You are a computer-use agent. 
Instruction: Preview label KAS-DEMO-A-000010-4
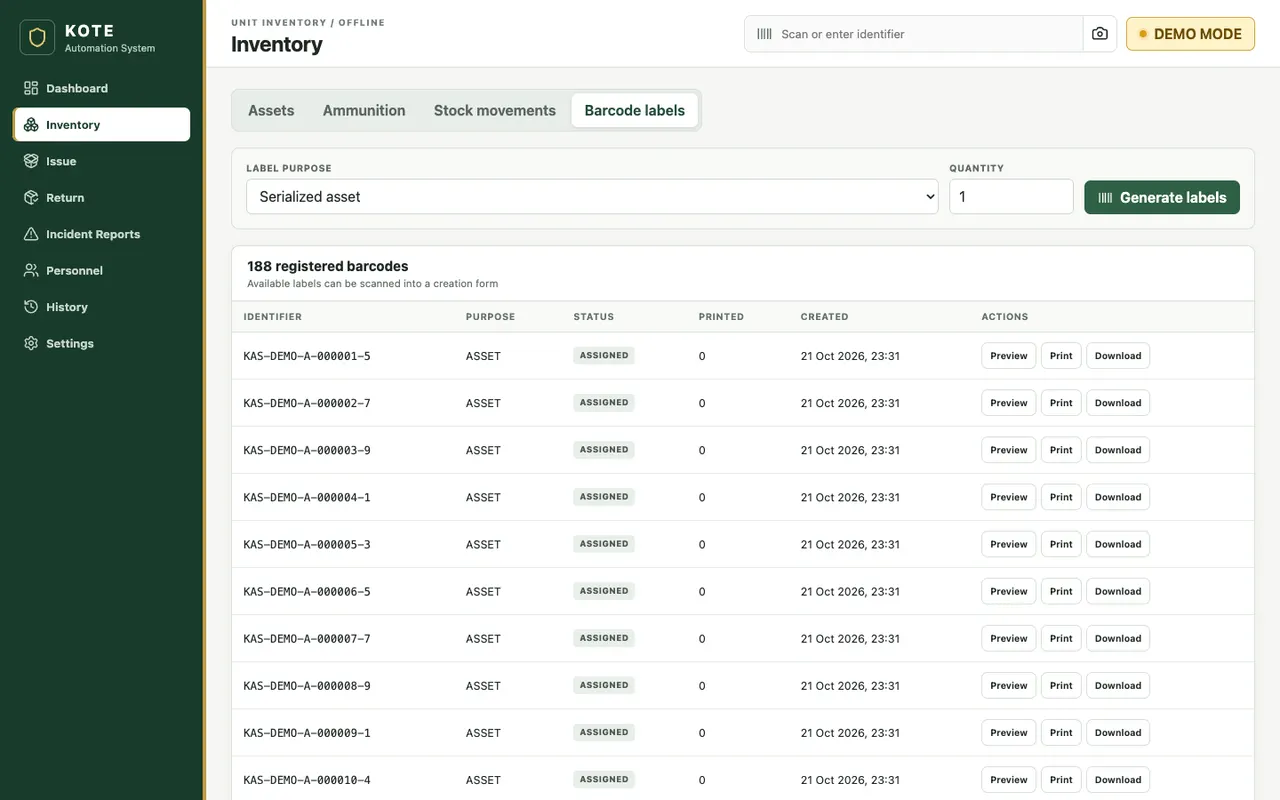coord(1008,780)
